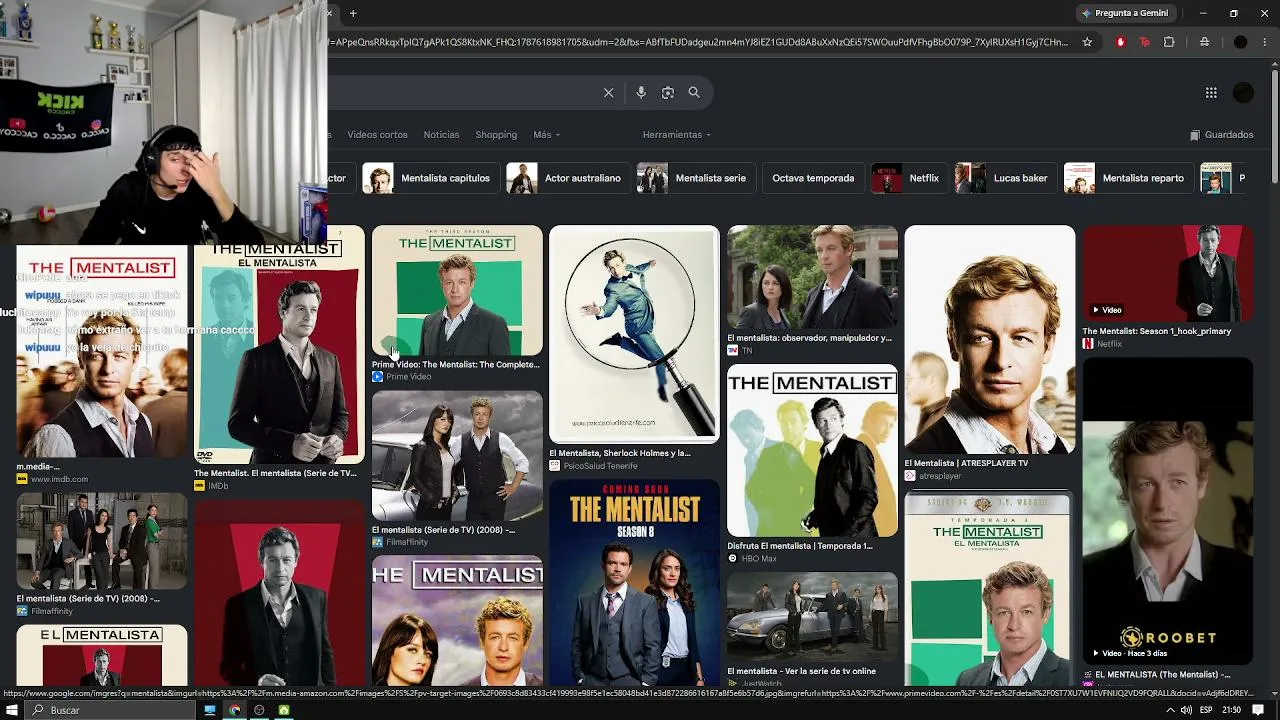Open the magnifying glass illustration from PsicoSalud Tenerife
Screen dimensions: 1280x720
tap(634, 334)
